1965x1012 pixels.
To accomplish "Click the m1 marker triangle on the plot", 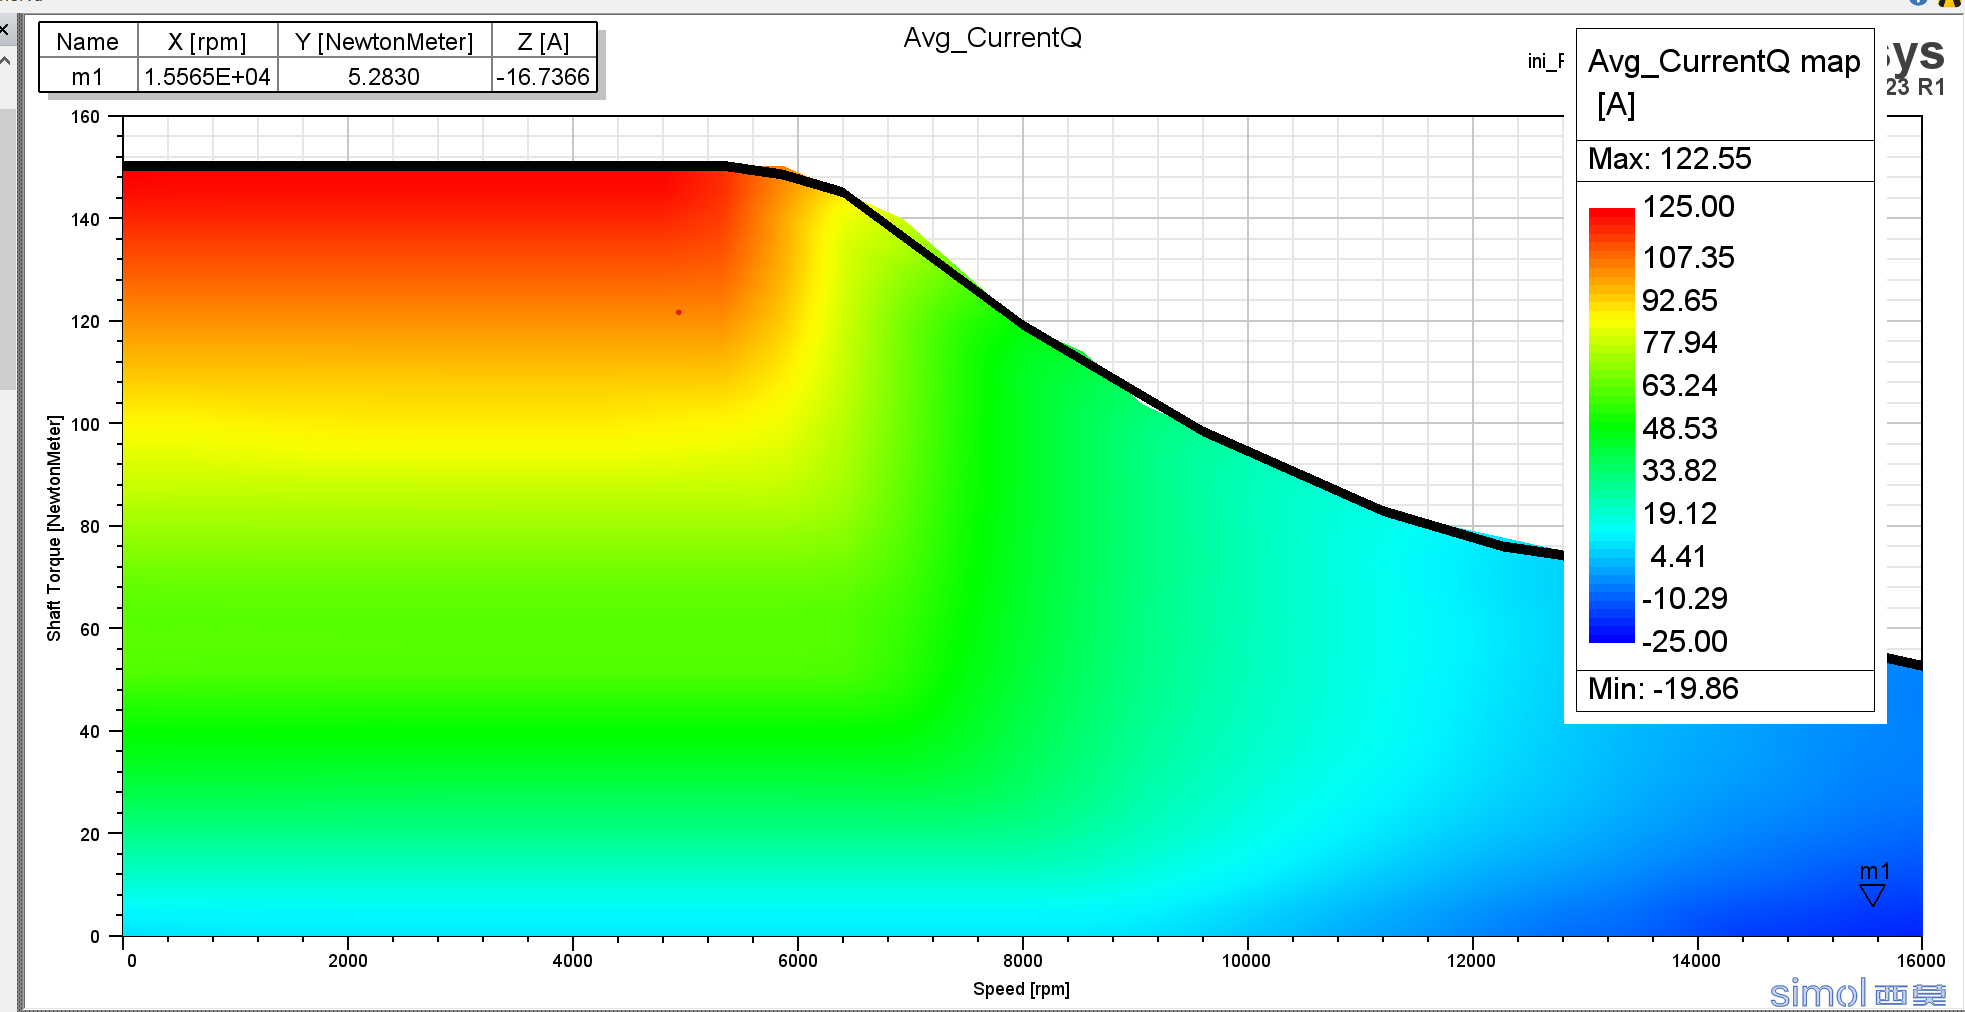I will point(1872,895).
